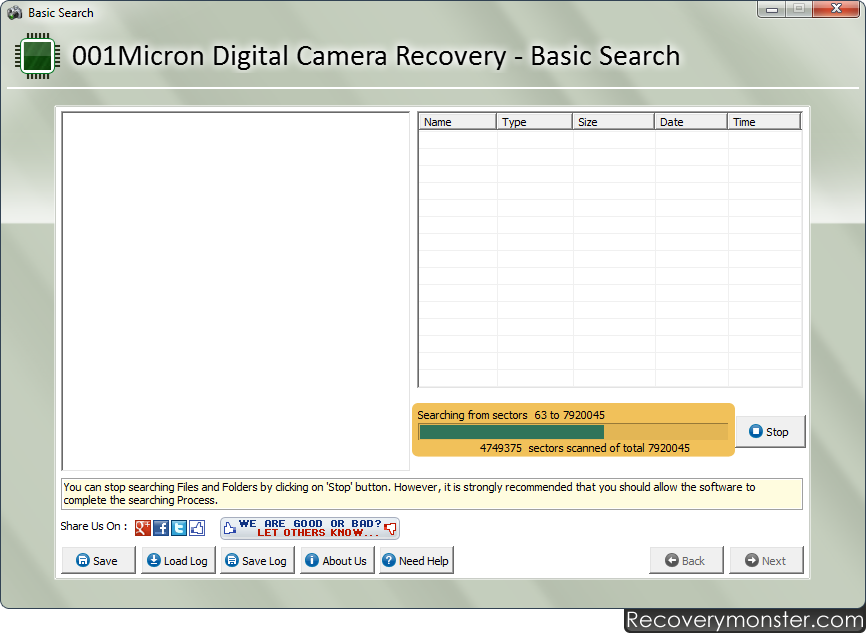Sort by Time column header
This screenshot has width=866, height=633.
click(x=764, y=122)
